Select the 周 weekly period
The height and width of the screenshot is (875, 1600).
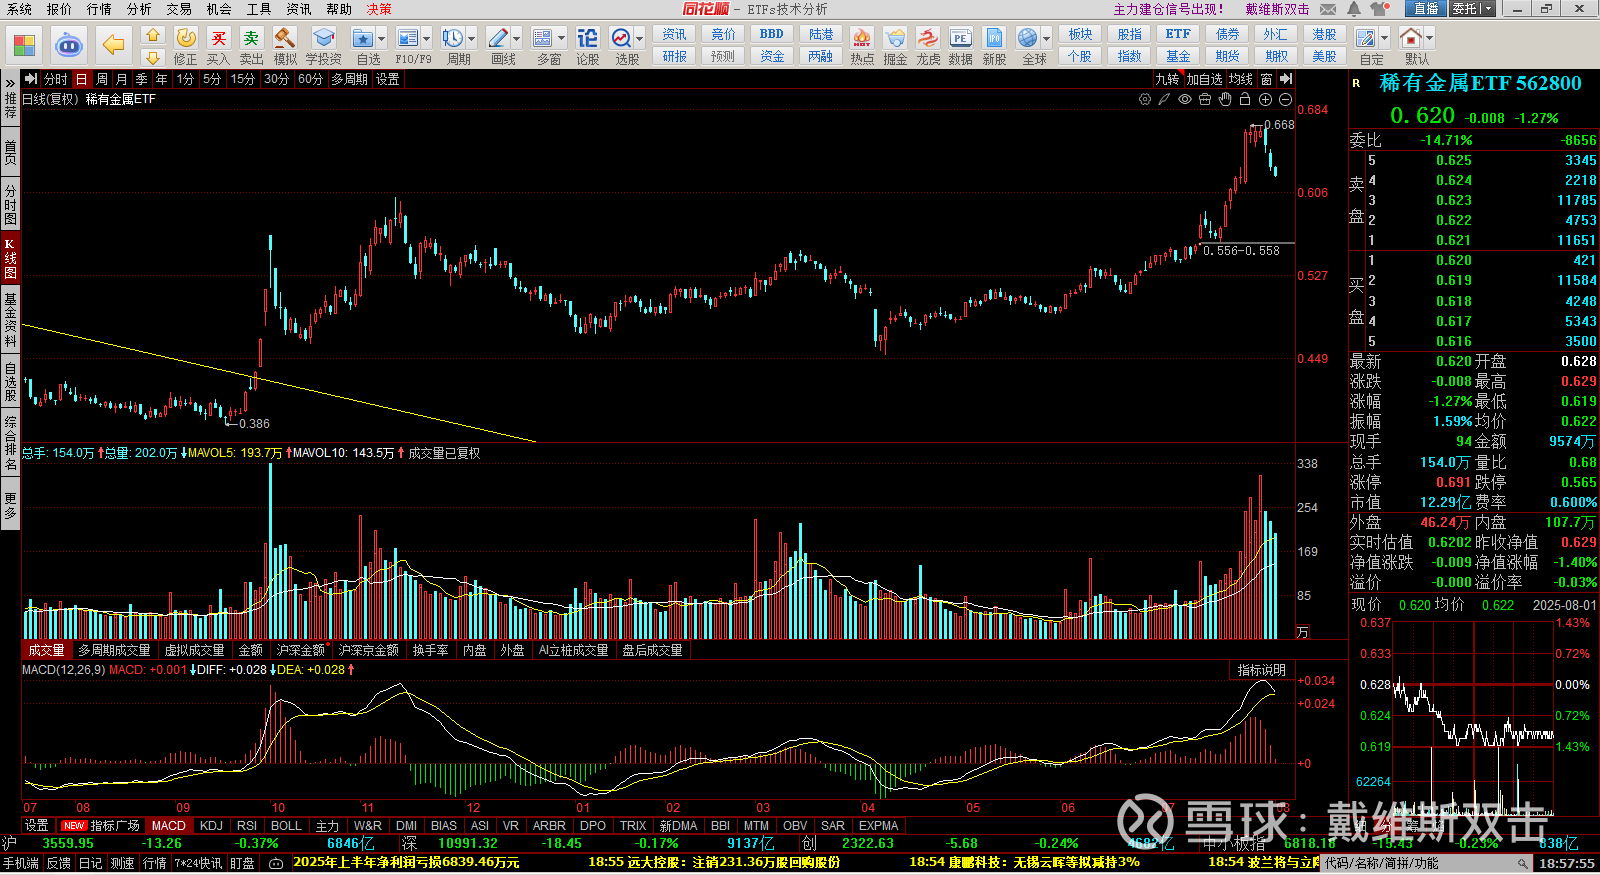click(x=102, y=79)
